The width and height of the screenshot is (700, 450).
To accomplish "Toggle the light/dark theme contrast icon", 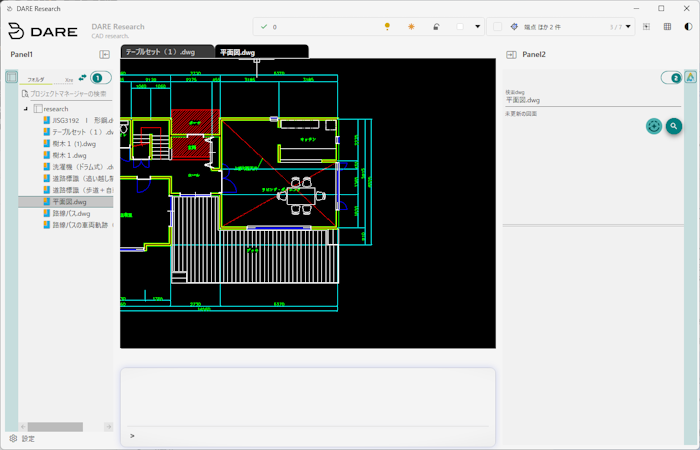I will pyautogui.click(x=688, y=27).
